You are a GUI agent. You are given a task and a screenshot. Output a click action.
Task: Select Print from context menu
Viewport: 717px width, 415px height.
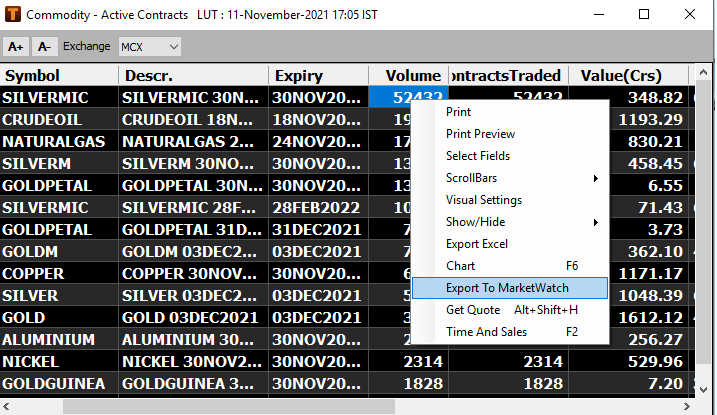[458, 112]
